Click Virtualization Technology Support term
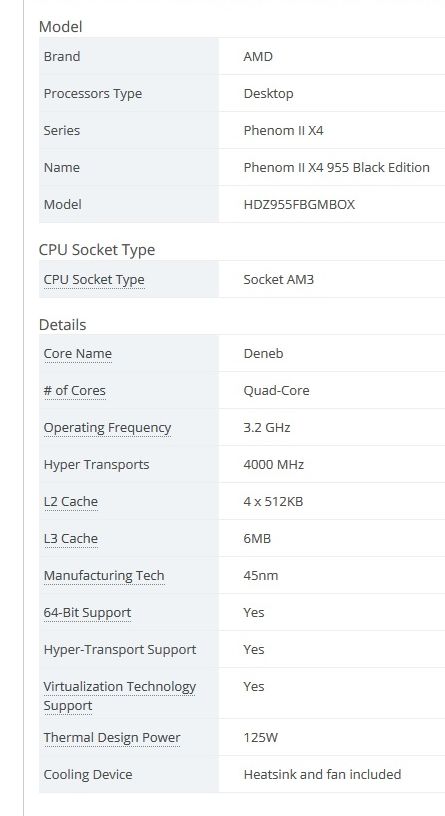 point(120,696)
